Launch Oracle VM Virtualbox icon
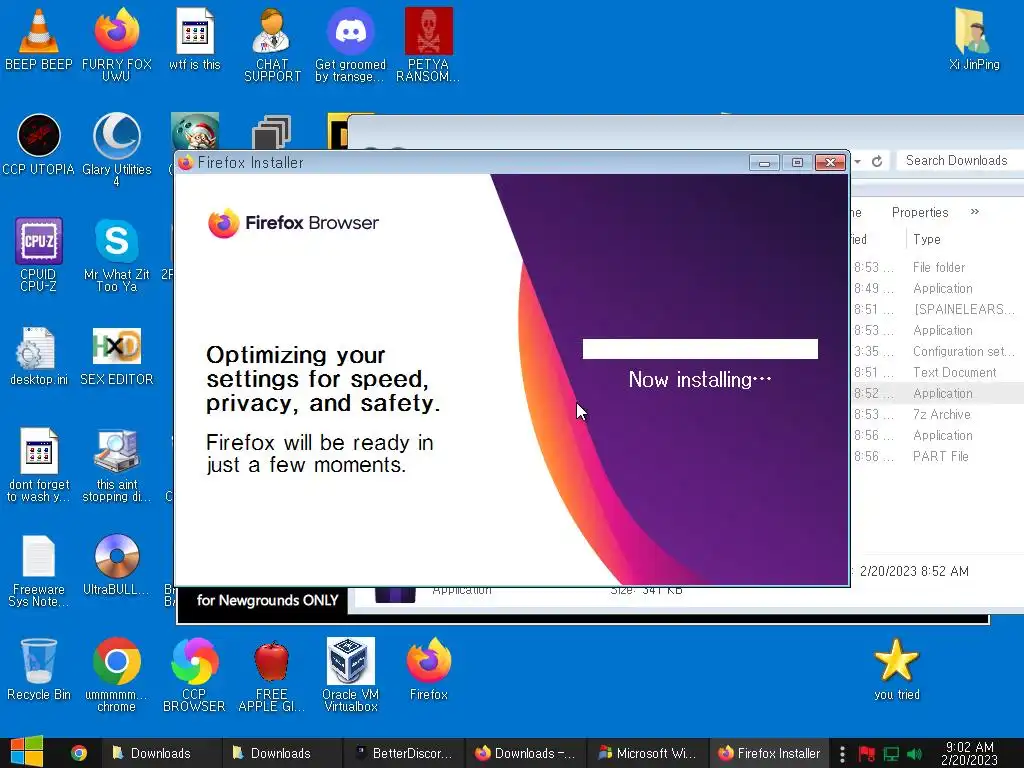 point(351,675)
